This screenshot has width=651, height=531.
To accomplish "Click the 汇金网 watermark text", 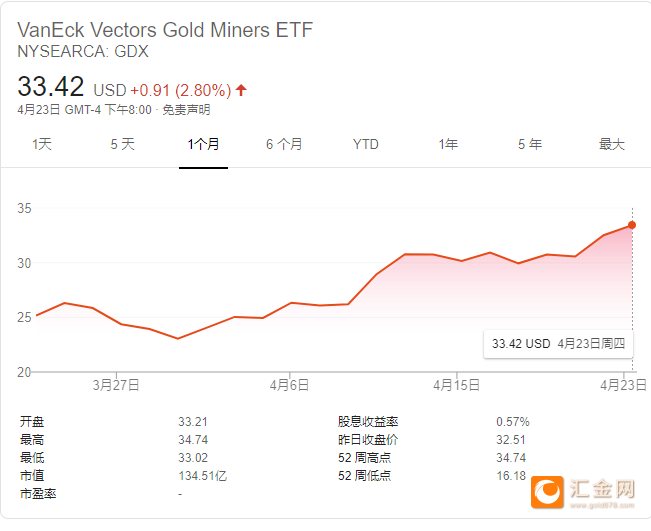I will point(602,488).
